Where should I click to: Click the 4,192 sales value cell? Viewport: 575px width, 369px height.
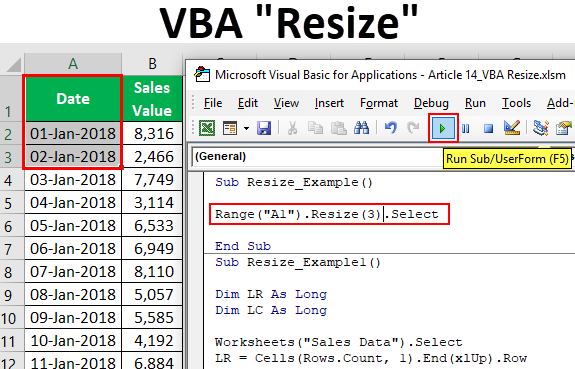pos(152,341)
